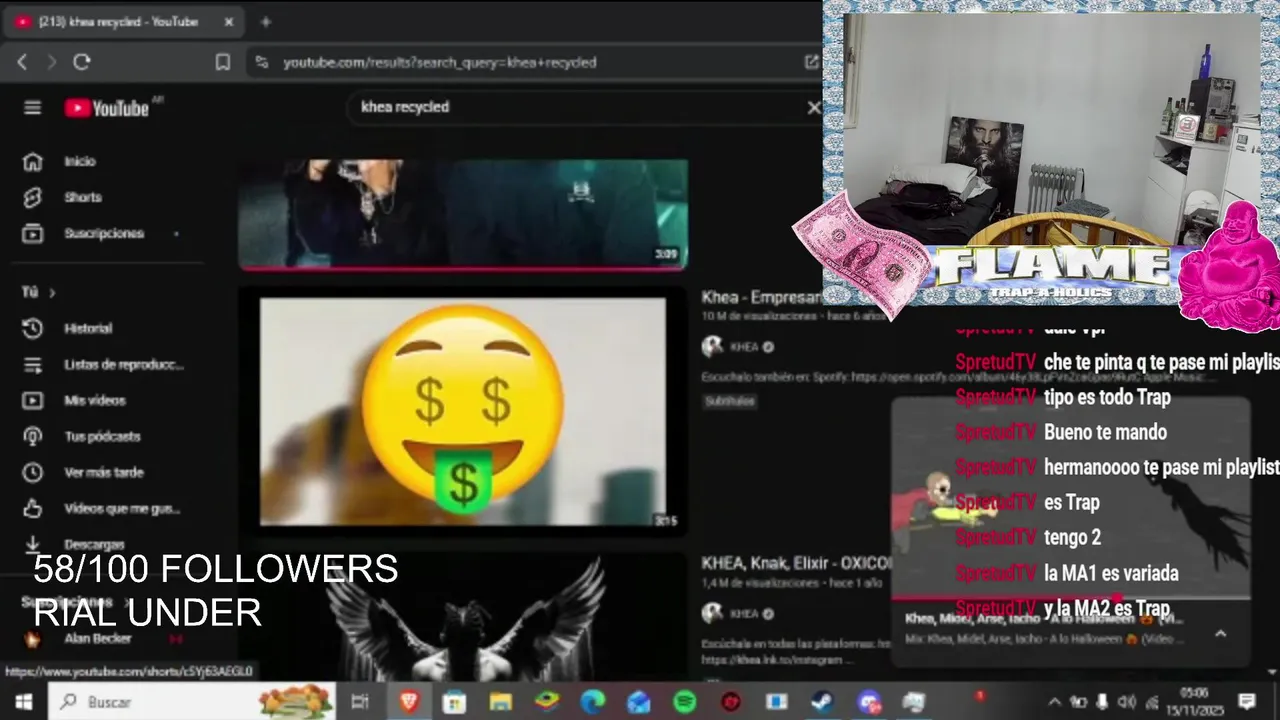
Task: Open the Mail app from the taskbar
Action: coord(639,702)
